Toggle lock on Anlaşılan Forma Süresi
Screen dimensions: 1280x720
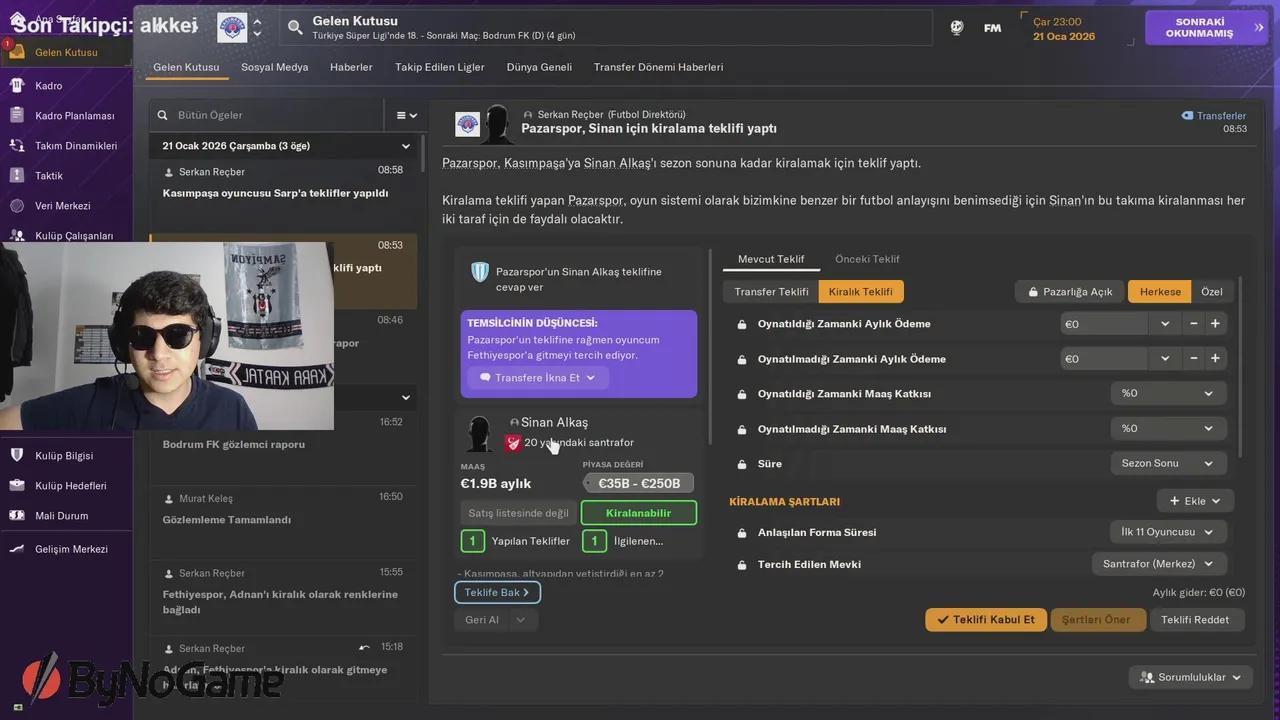tap(742, 533)
